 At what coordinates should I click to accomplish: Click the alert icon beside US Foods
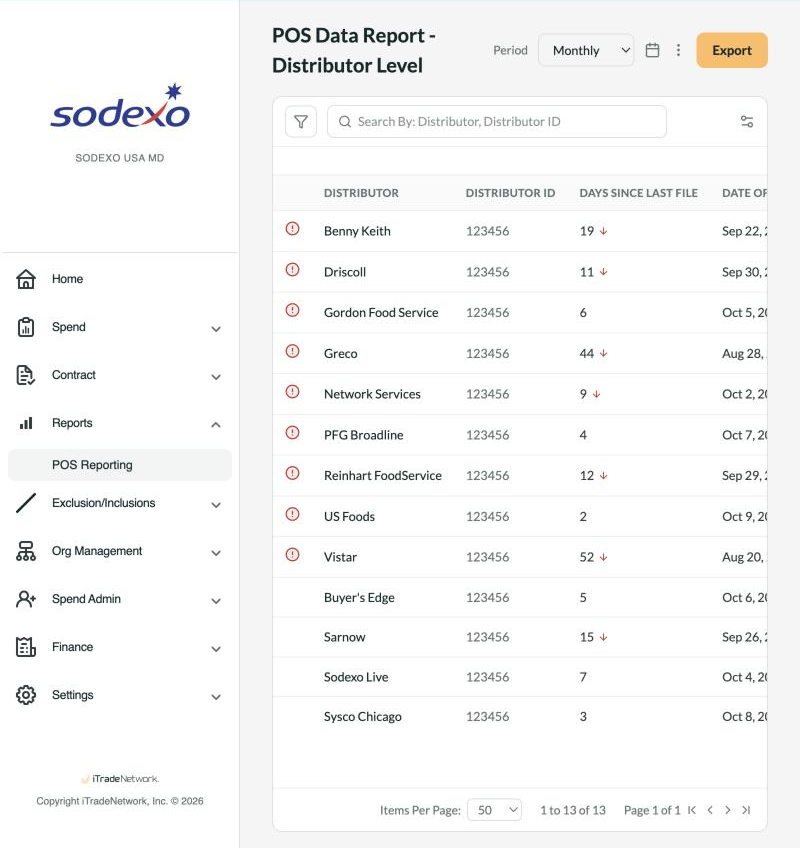293,514
